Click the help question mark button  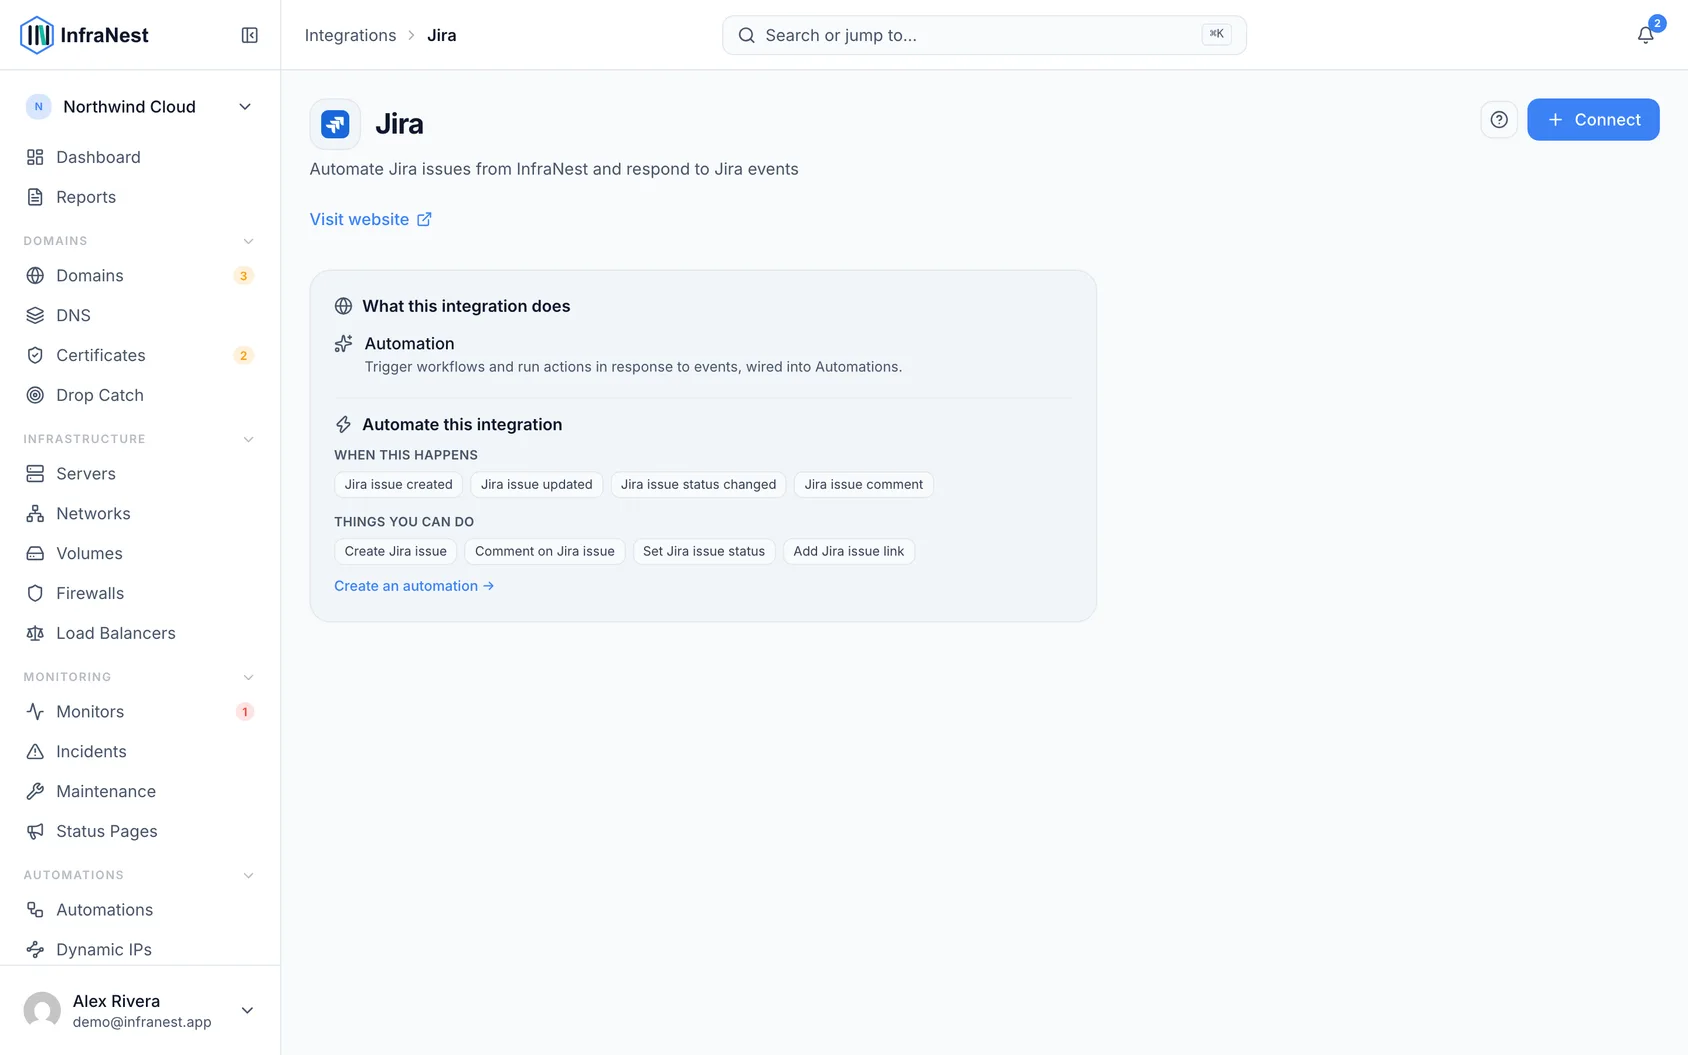[1499, 120]
